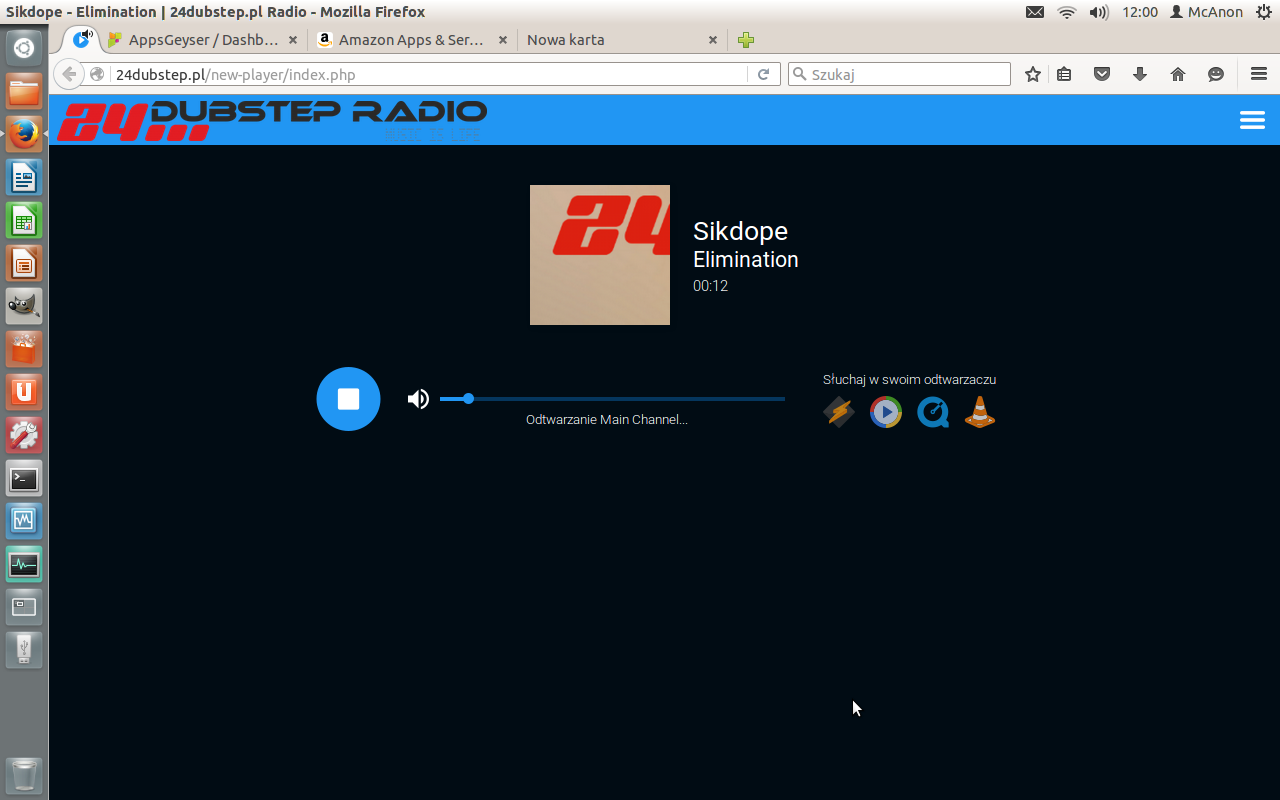Open the stream in Windows Media Player

(x=885, y=411)
